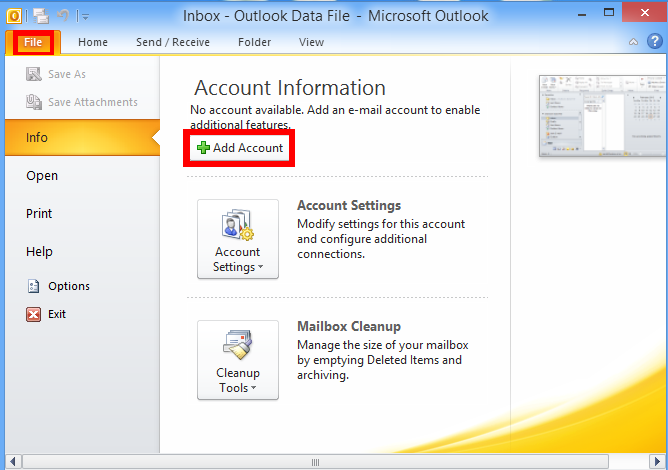Open the Send / Receive tab
Viewport: 668px width, 470px height.
(171, 42)
